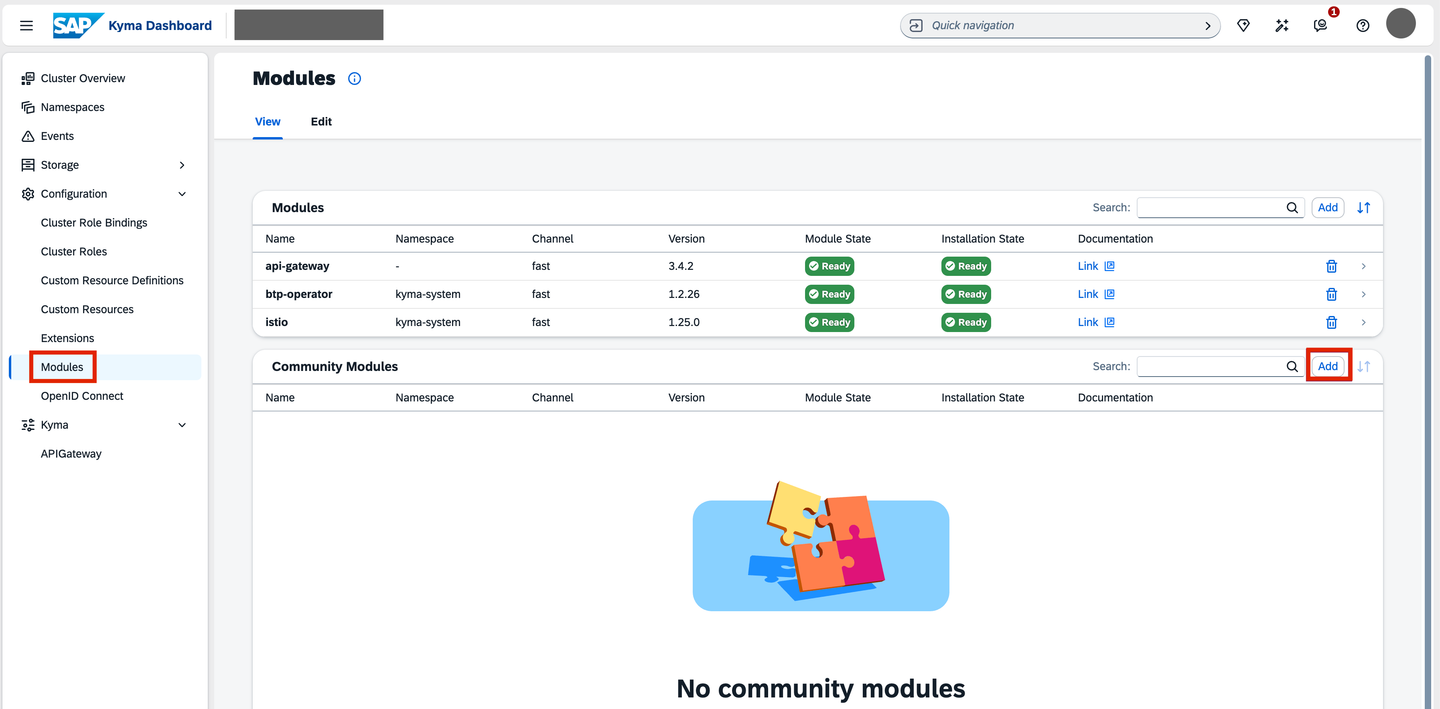Open the hamburger navigation menu
Image resolution: width=1440 pixels, height=709 pixels.
click(27, 25)
